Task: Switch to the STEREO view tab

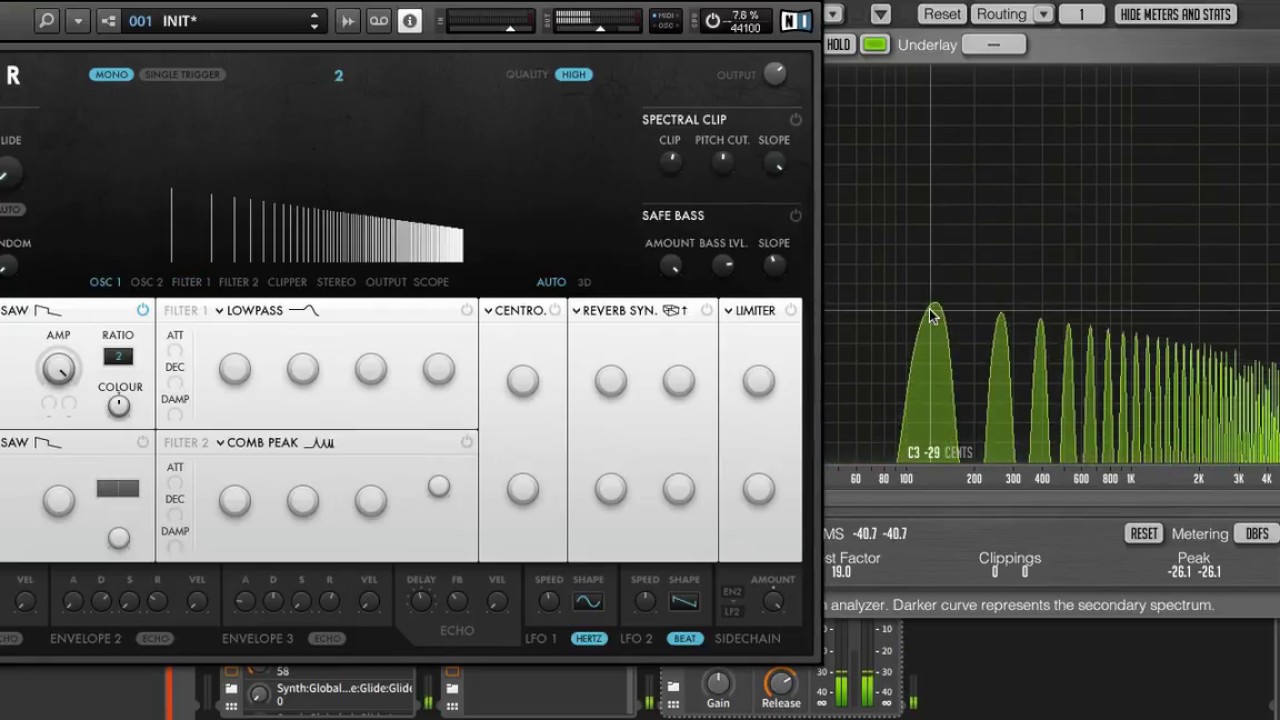Action: click(x=336, y=283)
